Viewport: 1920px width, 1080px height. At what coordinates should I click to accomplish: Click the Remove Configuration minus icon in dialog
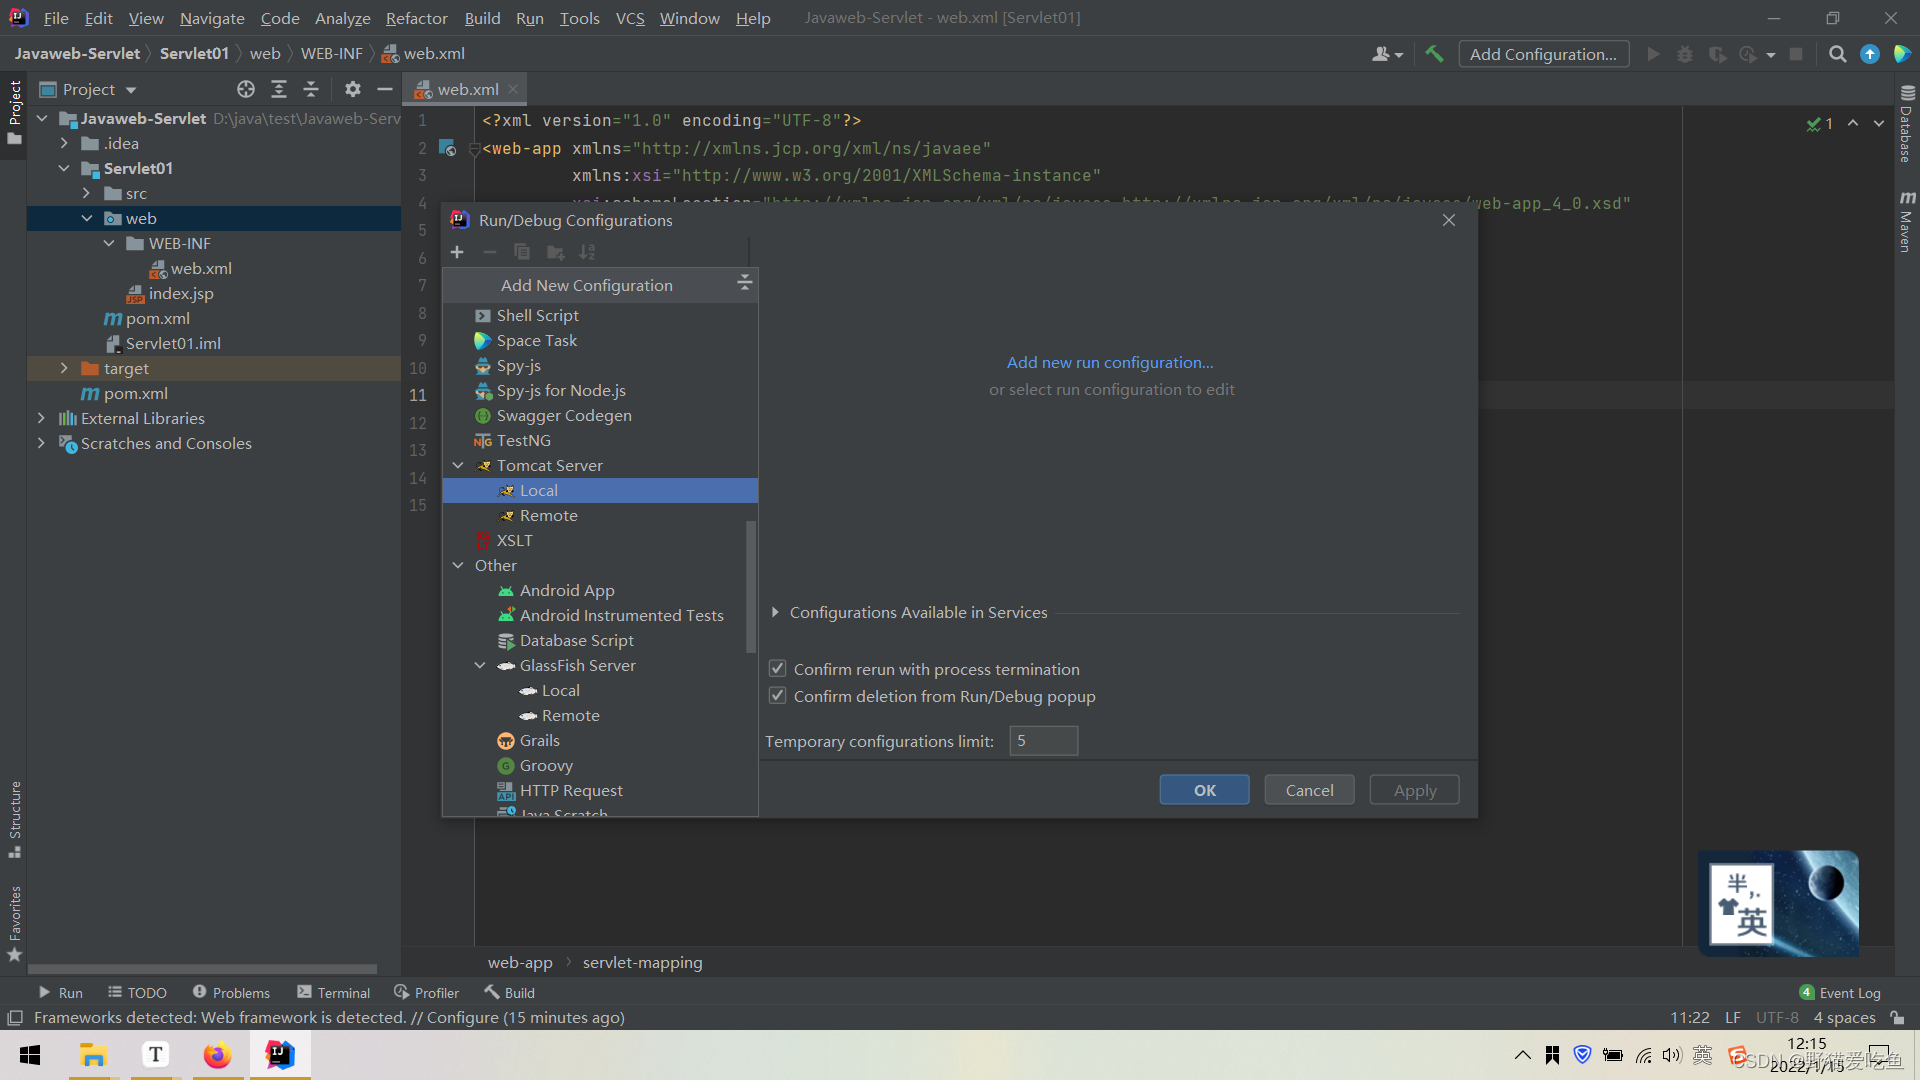click(489, 252)
